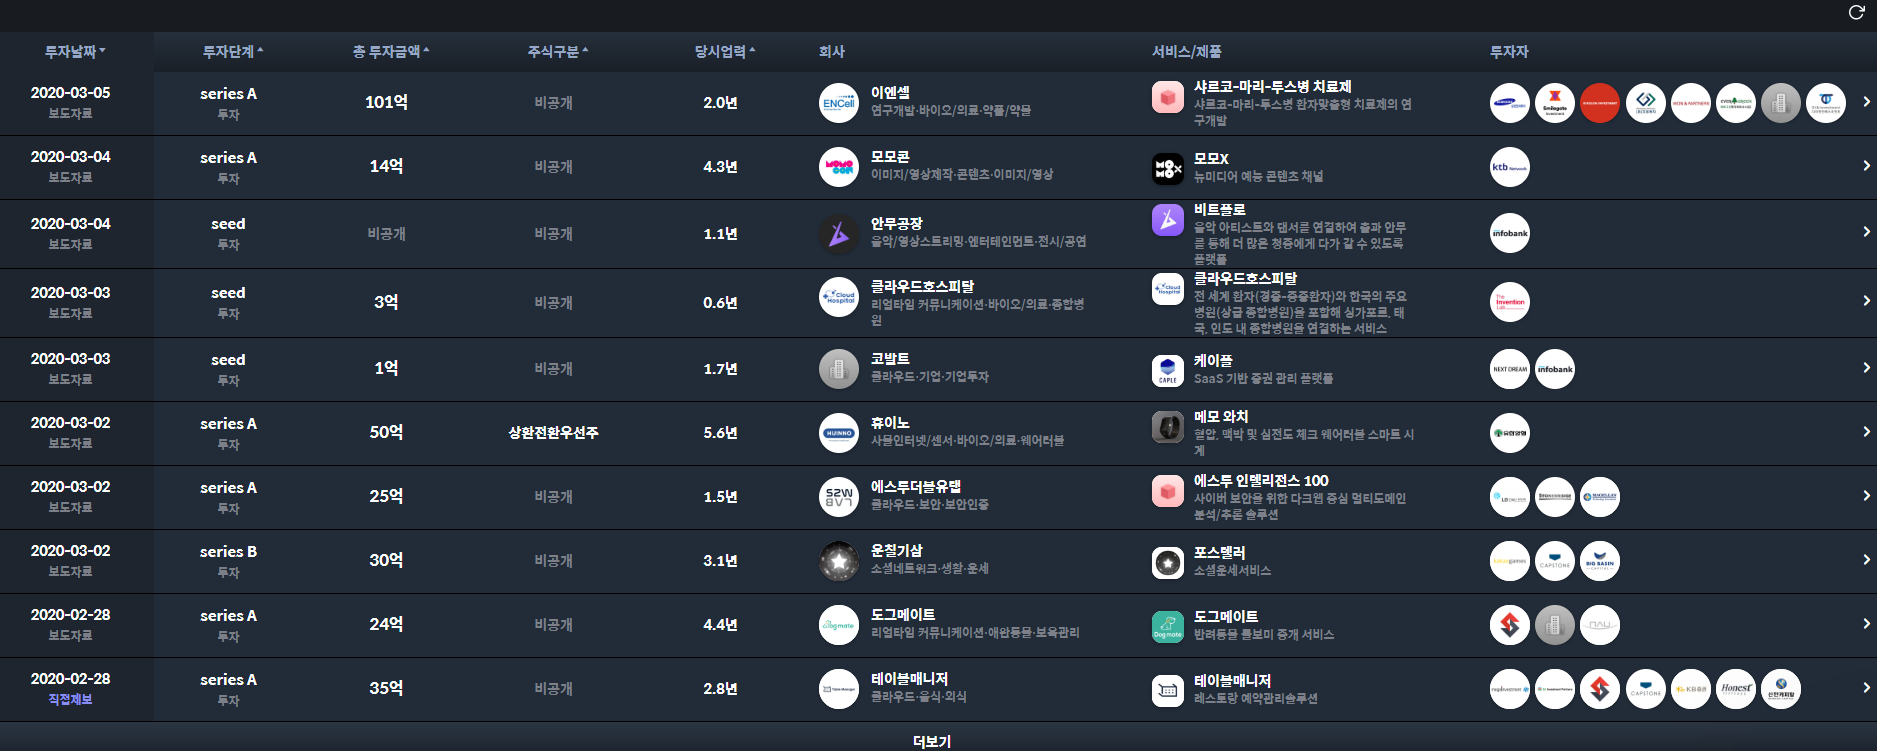This screenshot has width=1877, height=751.
Task: Open the 안무공장 company logo
Action: coord(839,234)
